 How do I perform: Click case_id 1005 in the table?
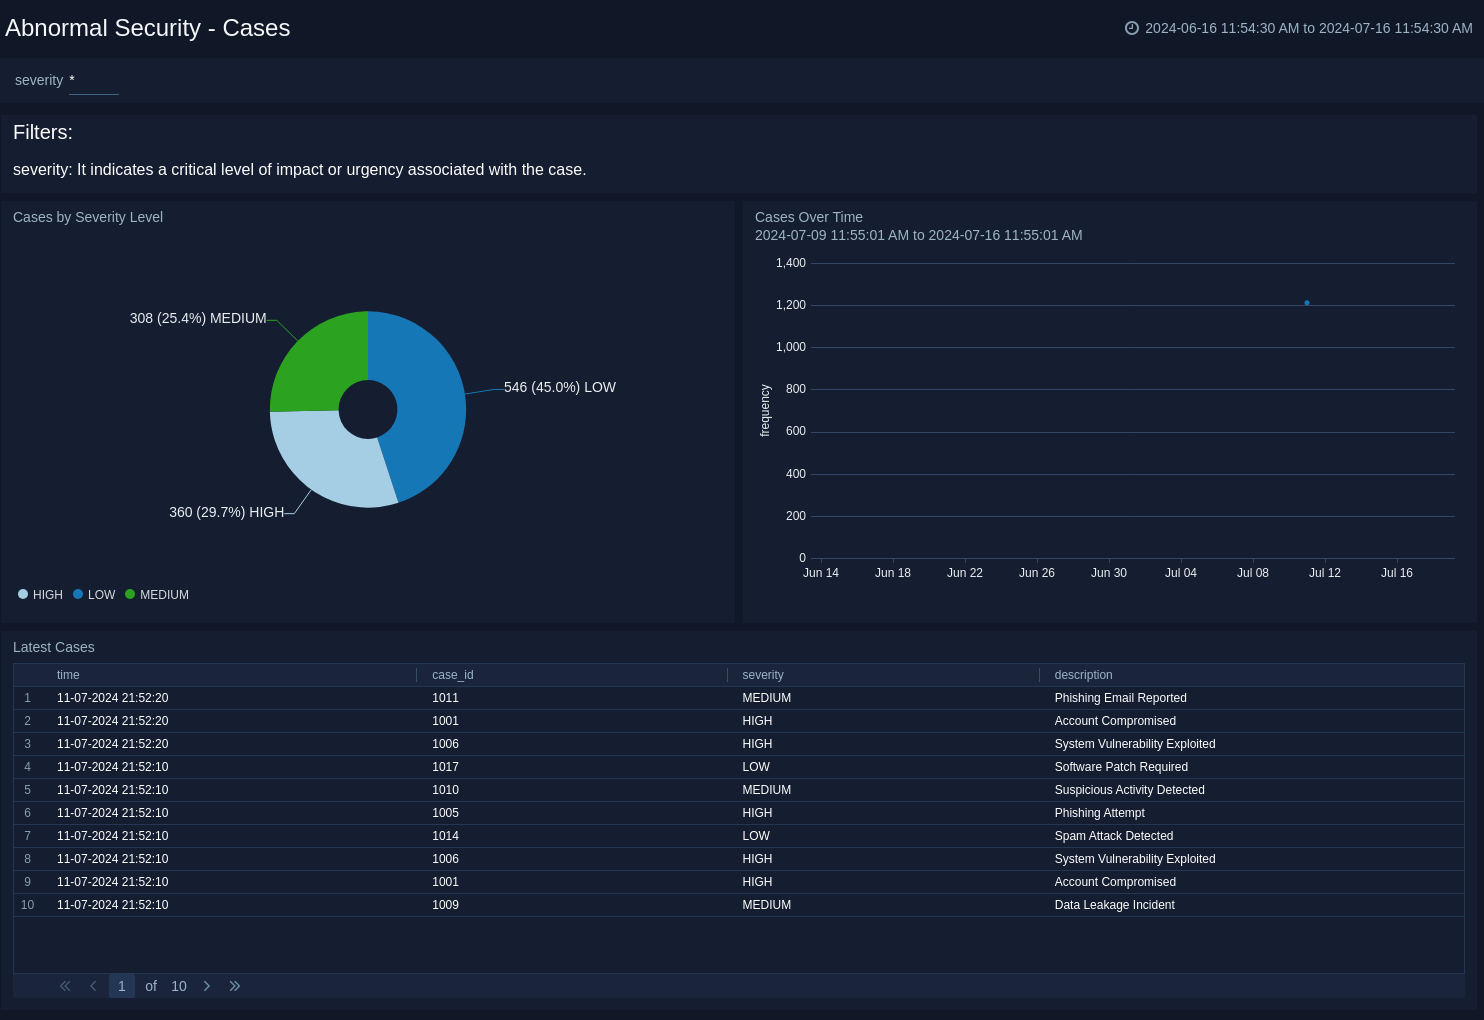[445, 813]
